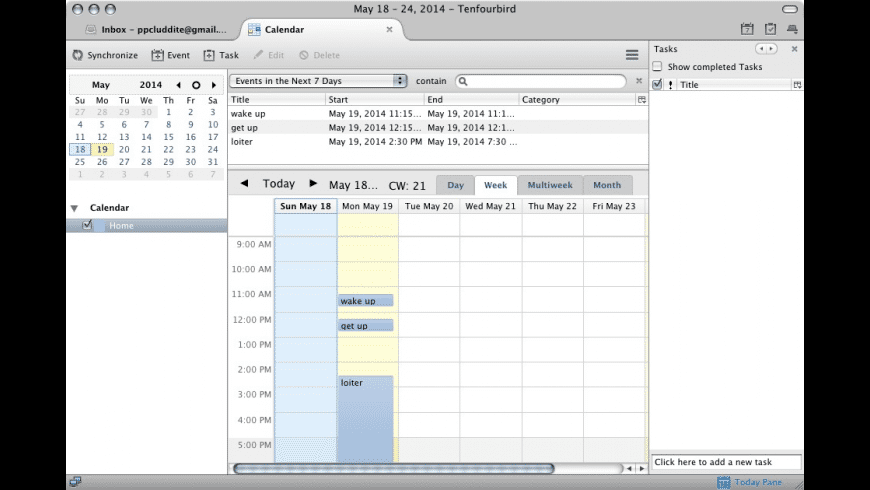Image resolution: width=870 pixels, height=490 pixels.
Task: Select loiter event in week grid
Action: pyautogui.click(x=366, y=419)
